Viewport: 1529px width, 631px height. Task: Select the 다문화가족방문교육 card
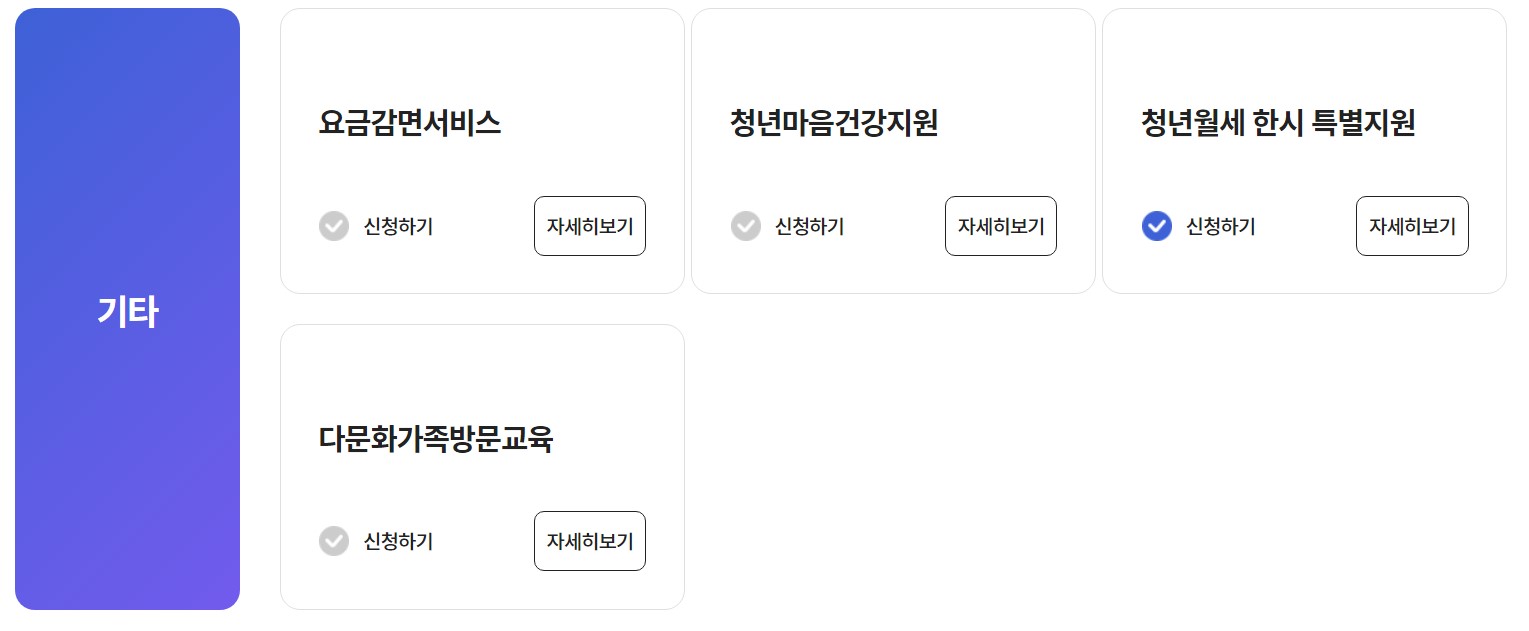483,466
